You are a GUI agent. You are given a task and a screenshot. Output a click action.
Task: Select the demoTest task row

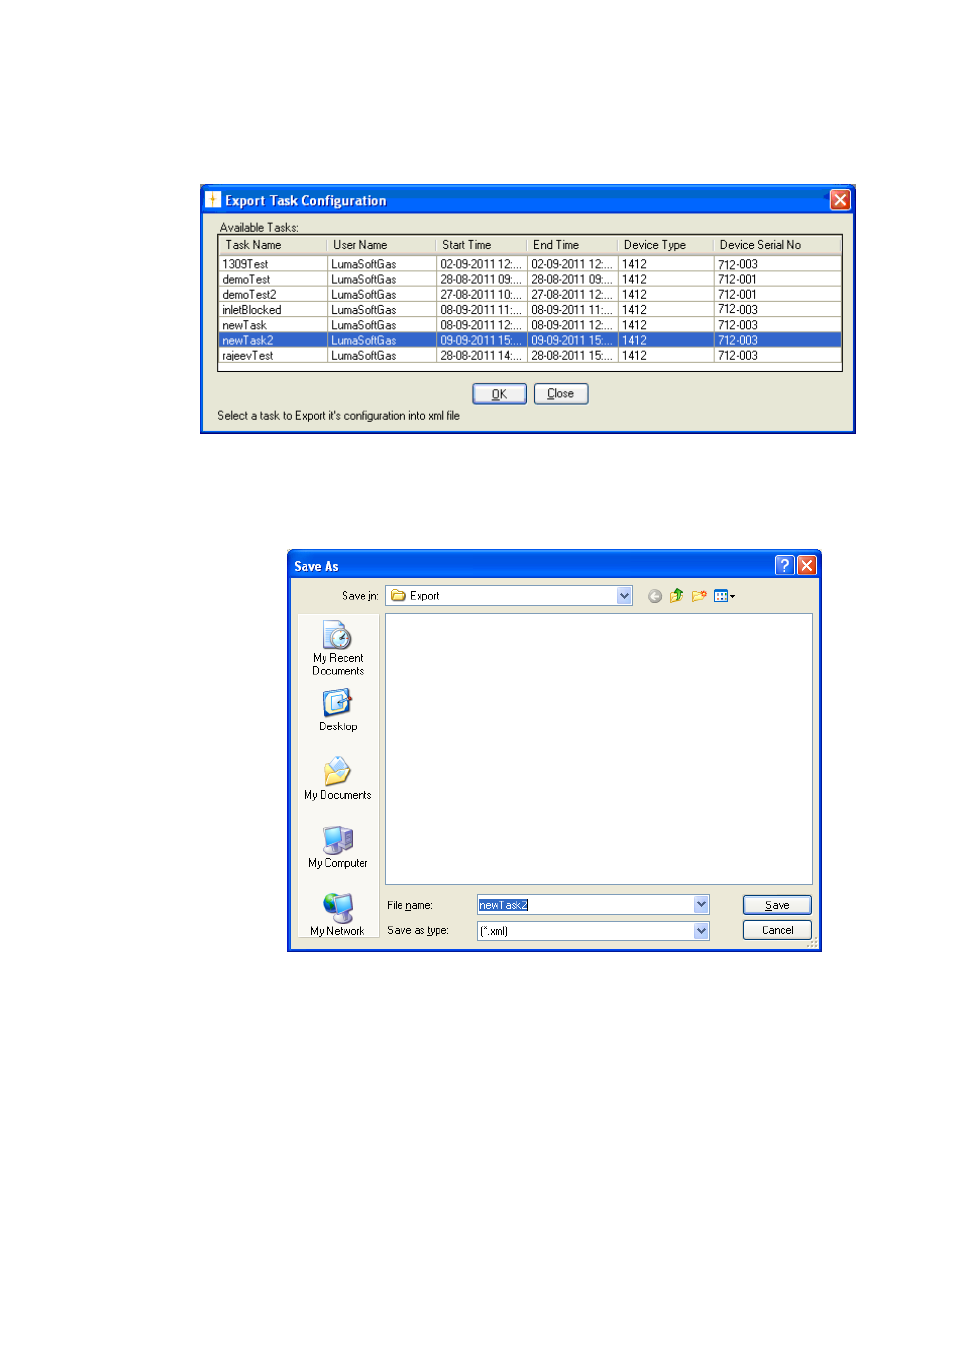click(530, 279)
